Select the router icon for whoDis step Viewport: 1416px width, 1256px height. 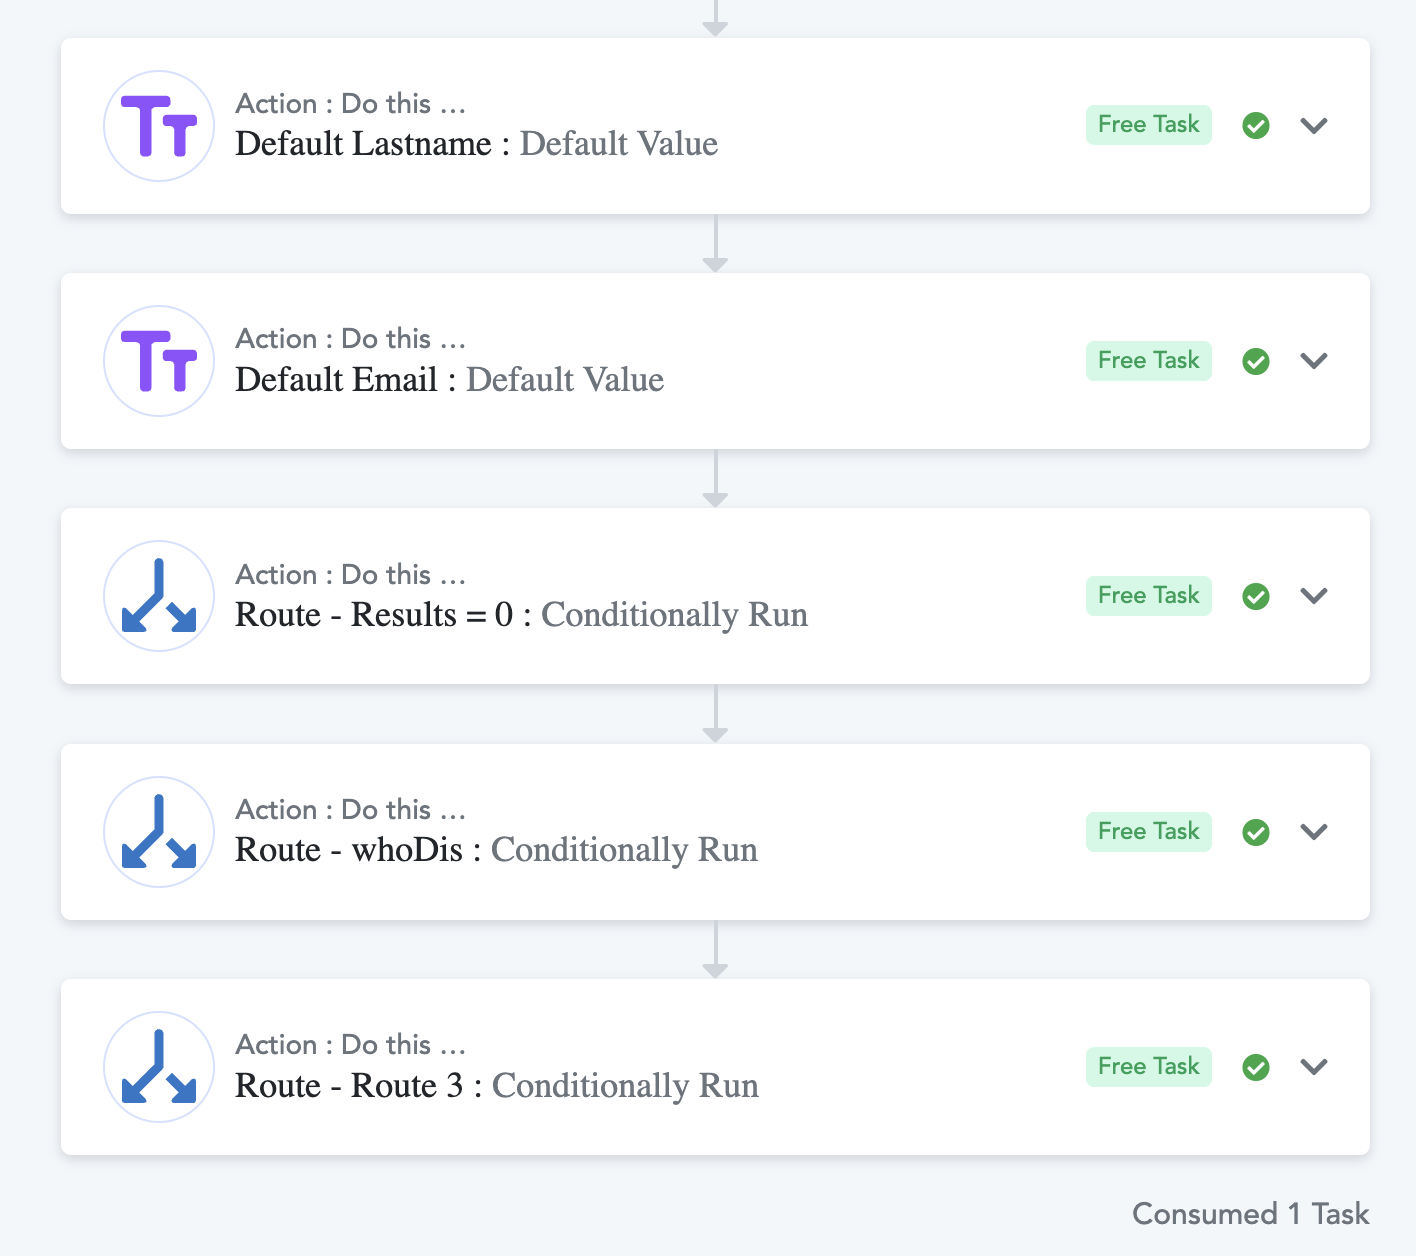pos(159,832)
